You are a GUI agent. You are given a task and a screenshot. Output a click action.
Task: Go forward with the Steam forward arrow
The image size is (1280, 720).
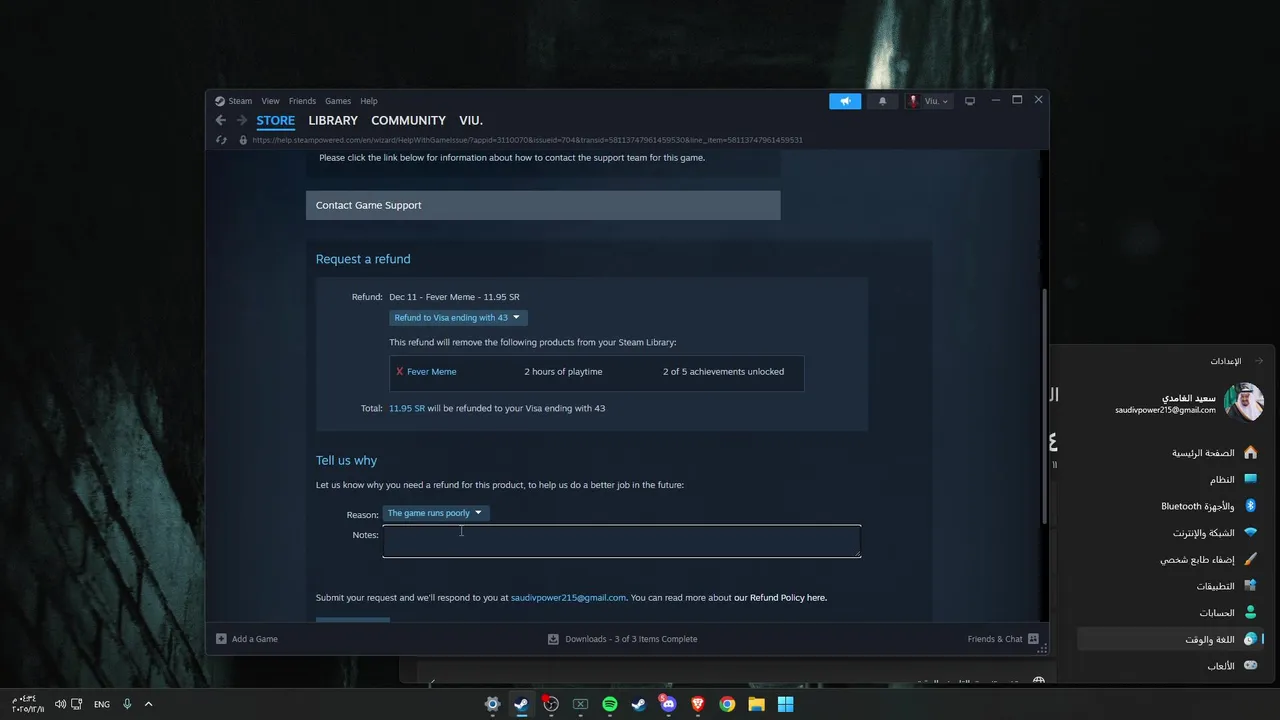pyautogui.click(x=241, y=120)
